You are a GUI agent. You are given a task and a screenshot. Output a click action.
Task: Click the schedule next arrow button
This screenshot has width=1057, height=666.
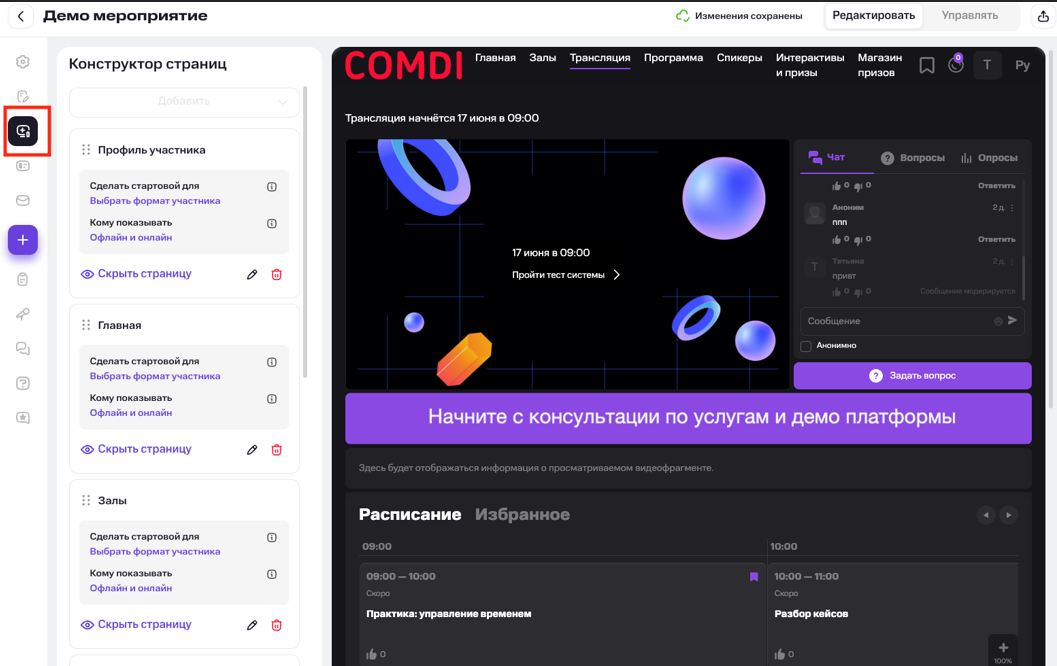[x=1008, y=515]
